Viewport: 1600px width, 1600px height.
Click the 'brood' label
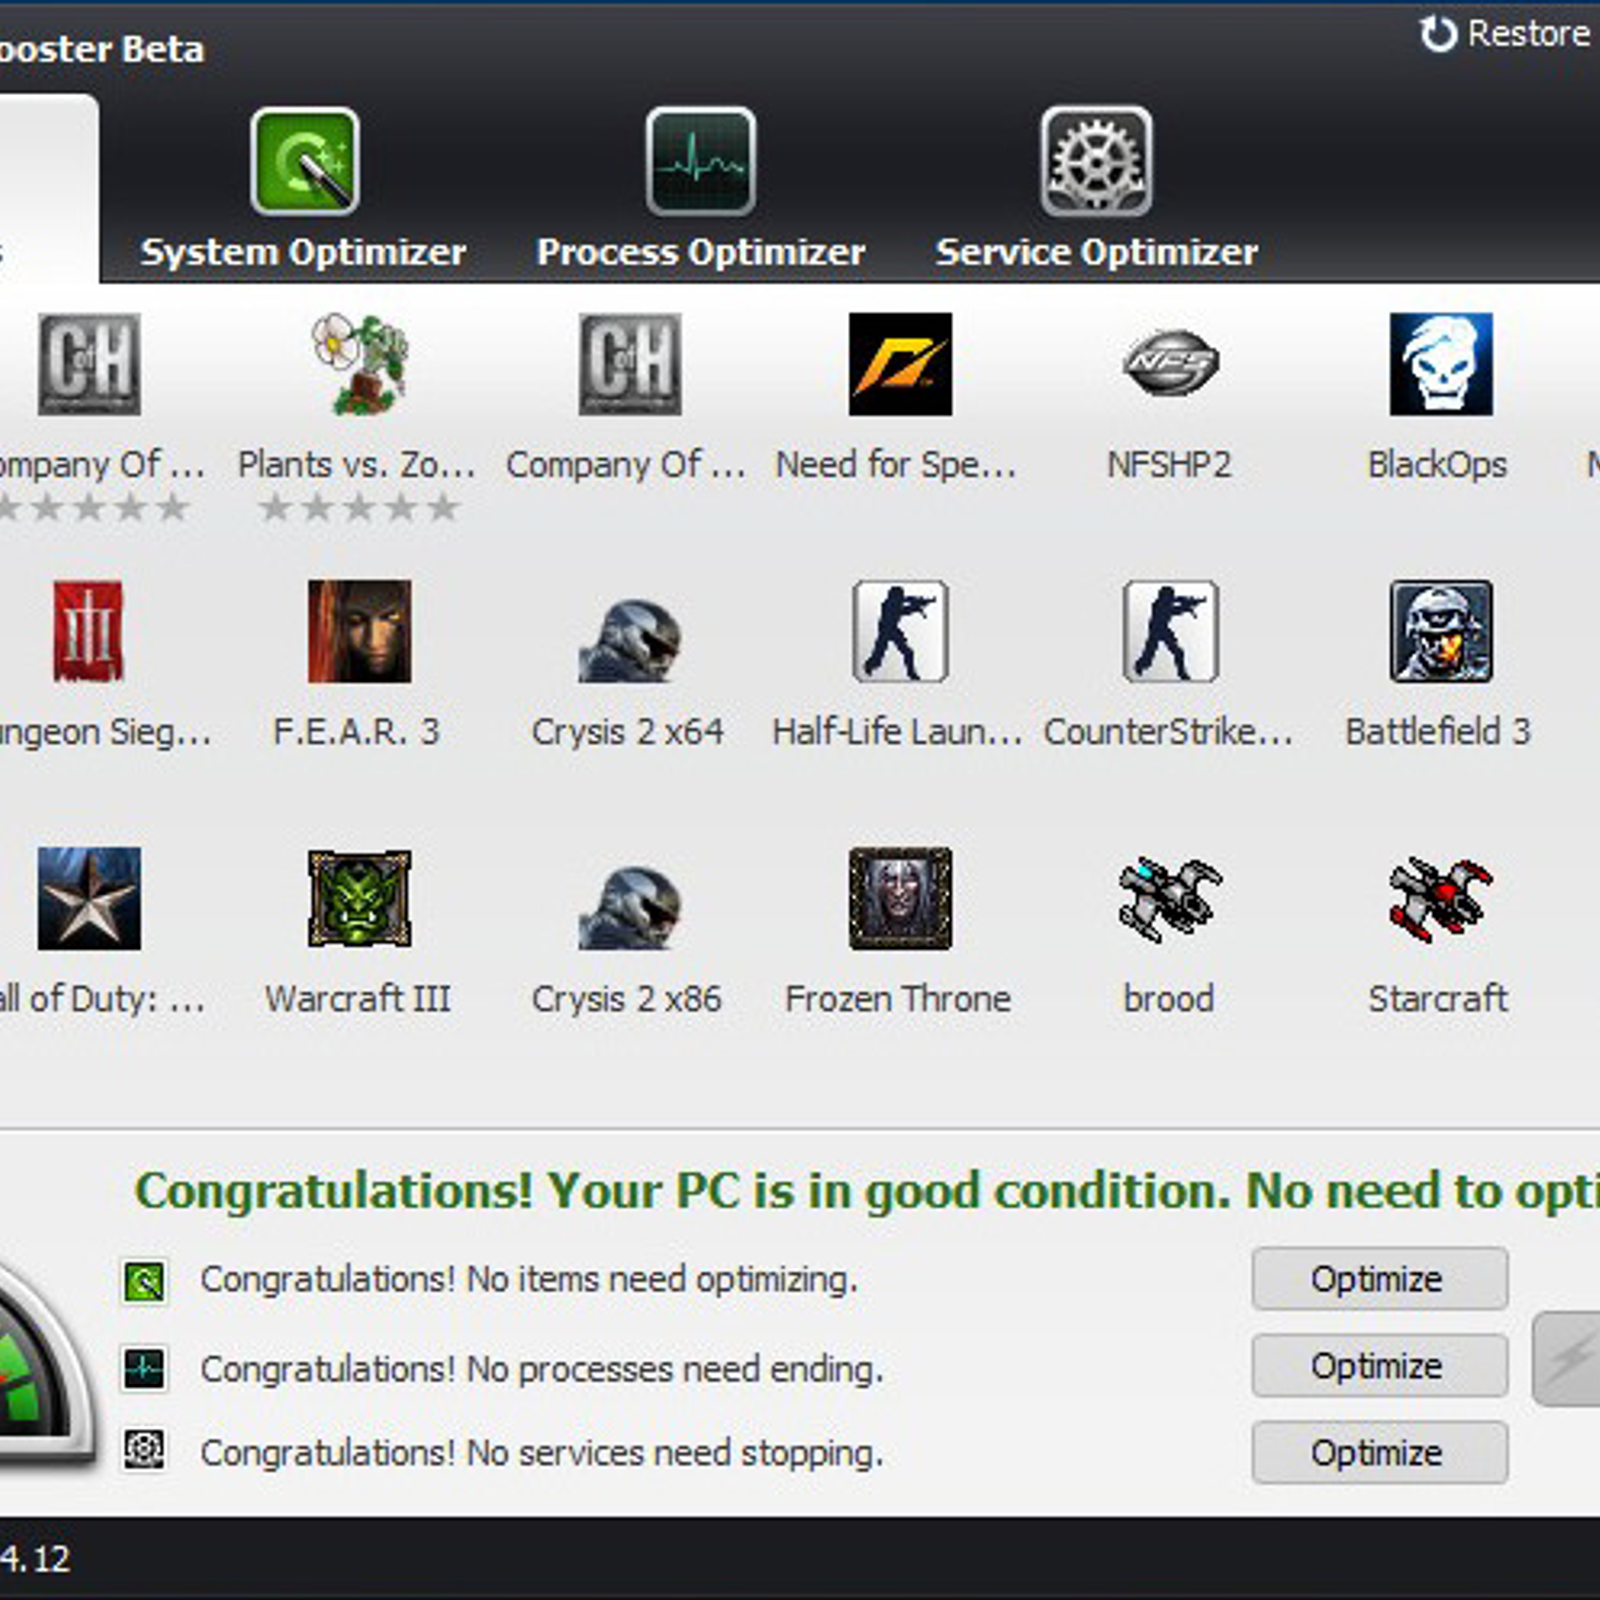[x=1169, y=999]
